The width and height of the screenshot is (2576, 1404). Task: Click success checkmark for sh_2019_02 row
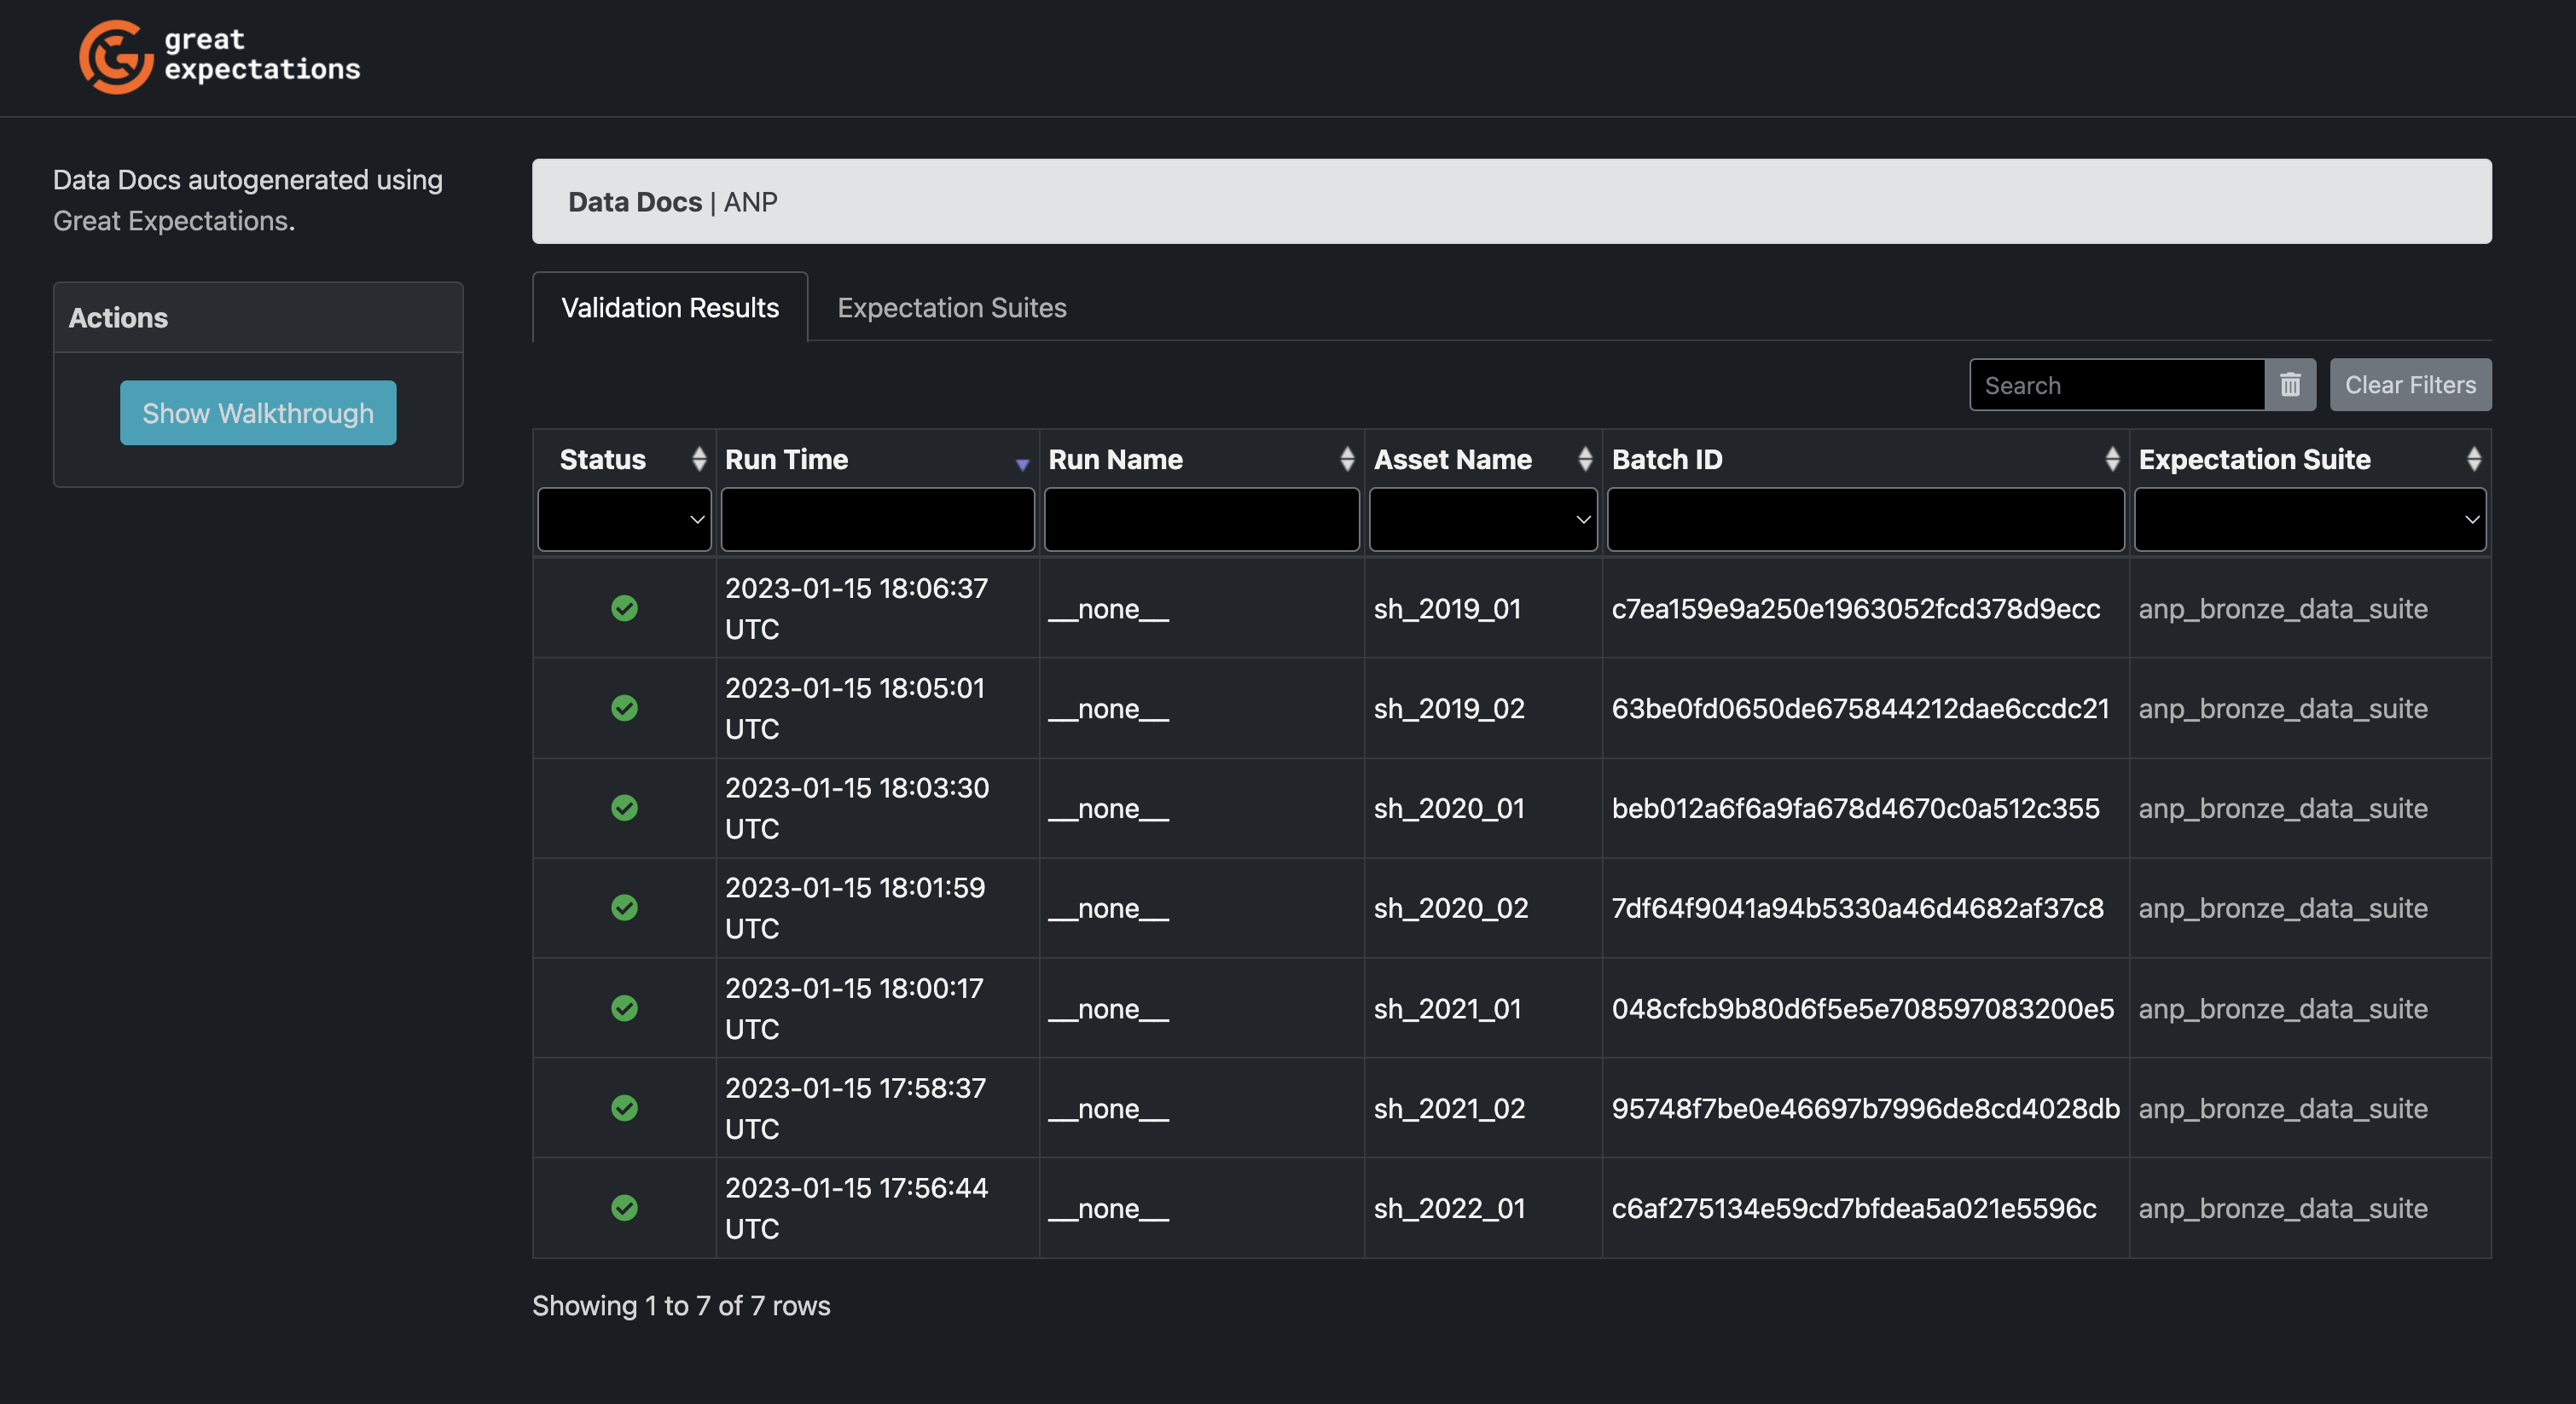pyautogui.click(x=624, y=708)
